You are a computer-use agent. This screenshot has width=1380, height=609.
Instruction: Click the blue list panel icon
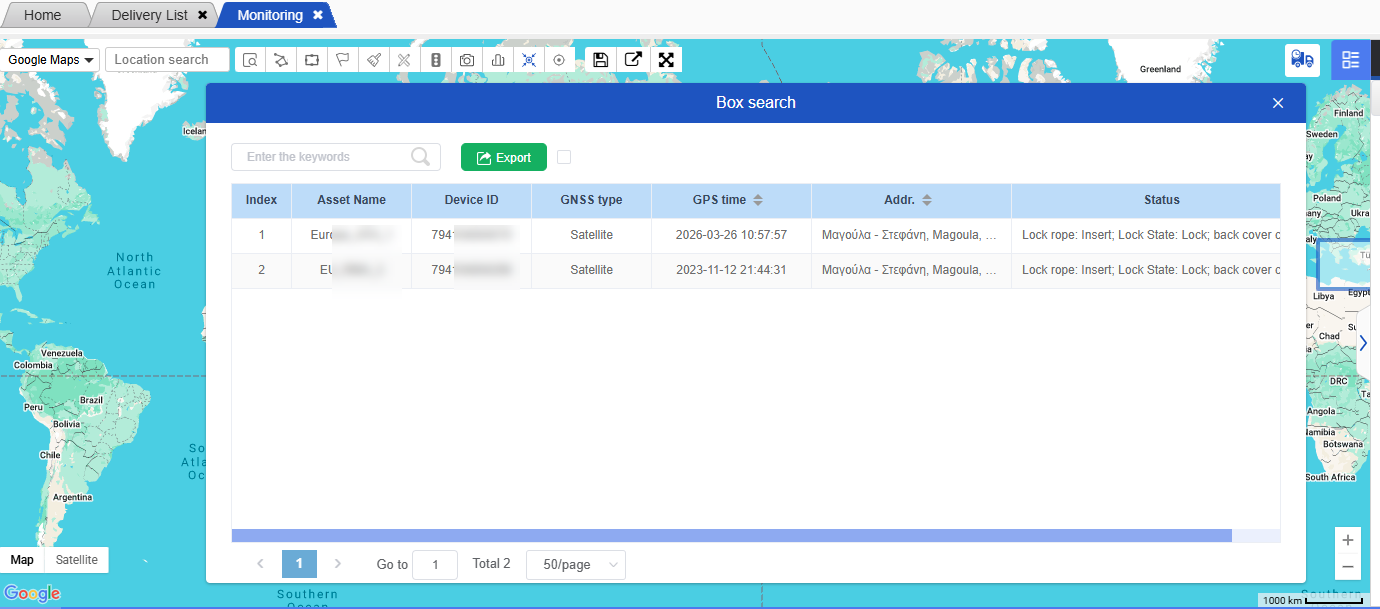click(1351, 60)
